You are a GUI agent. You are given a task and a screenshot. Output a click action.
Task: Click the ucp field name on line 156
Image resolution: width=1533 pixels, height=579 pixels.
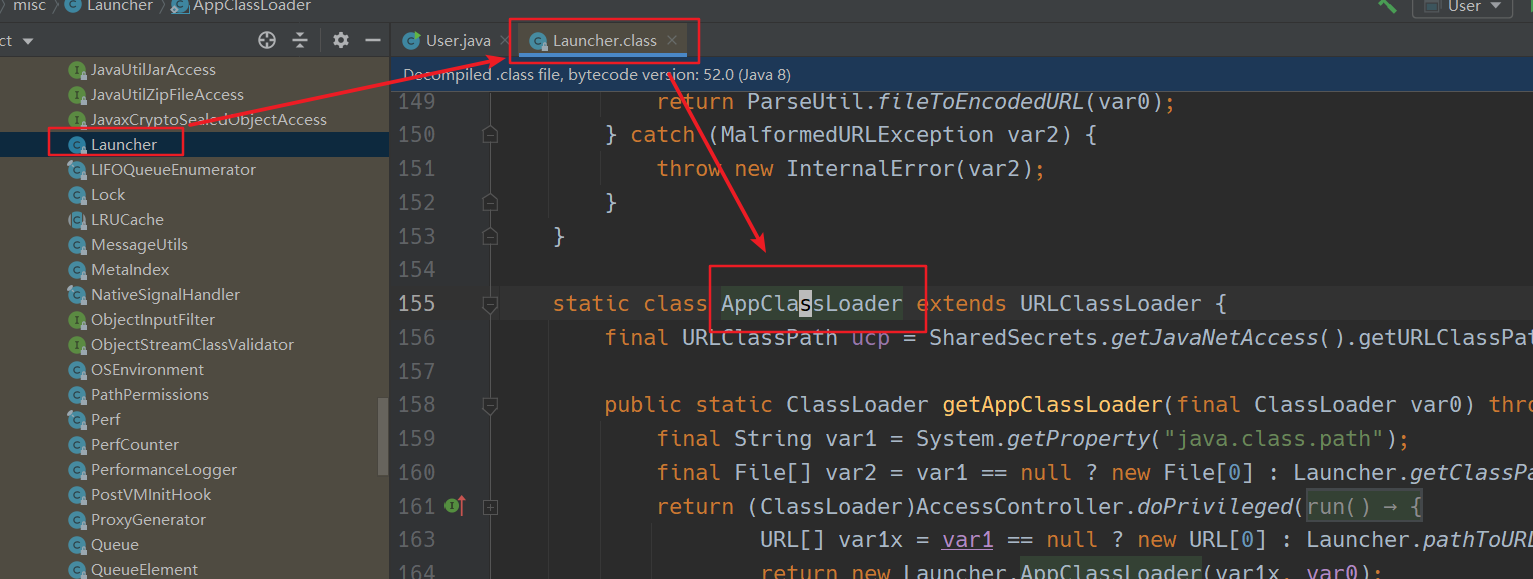point(871,337)
